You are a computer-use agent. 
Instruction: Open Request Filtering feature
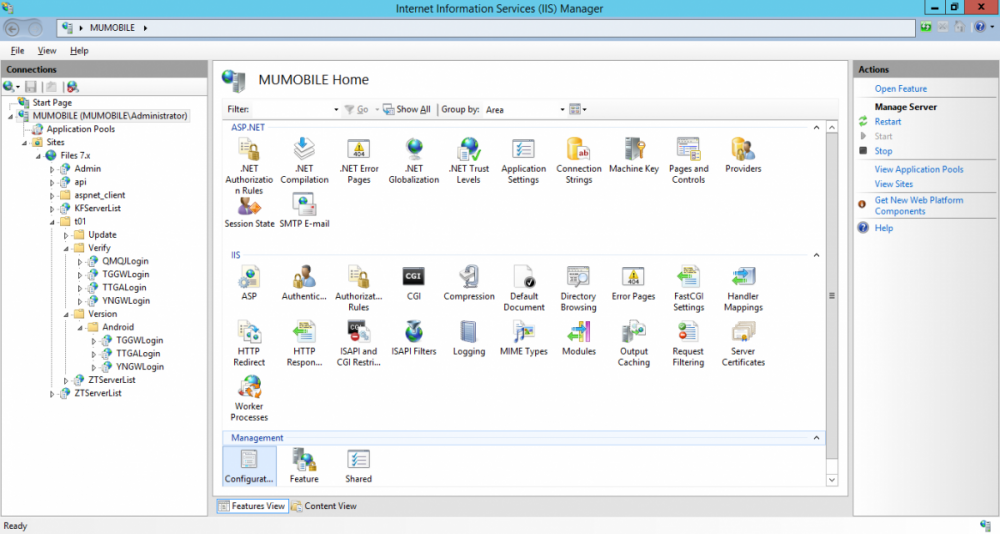point(688,344)
